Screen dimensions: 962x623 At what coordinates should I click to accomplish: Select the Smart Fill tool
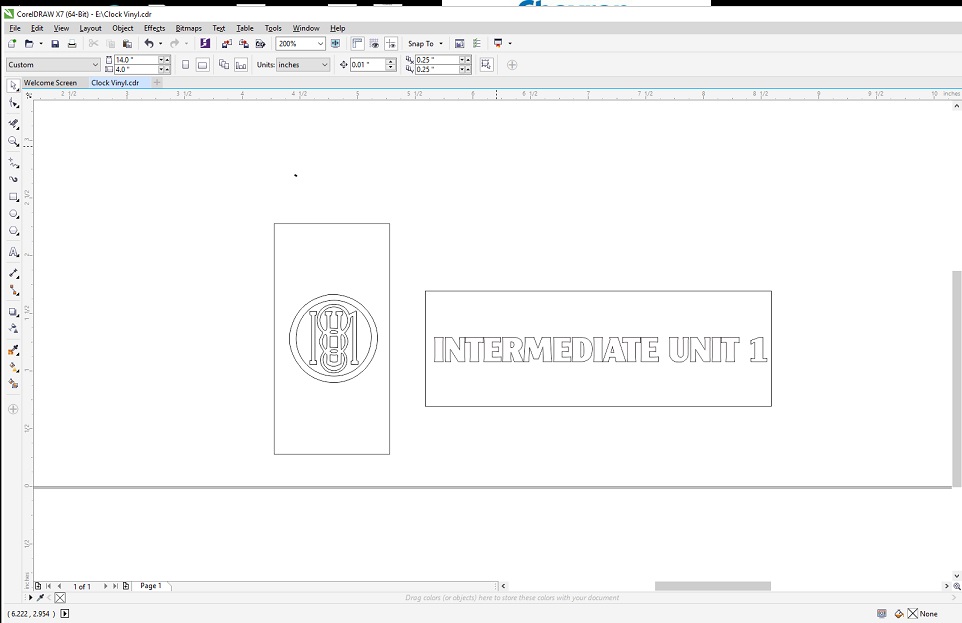click(13, 384)
